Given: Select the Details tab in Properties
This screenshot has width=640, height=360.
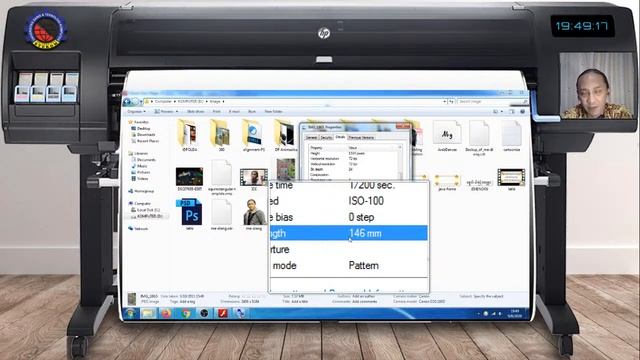Looking at the screenshot, I should (x=340, y=137).
